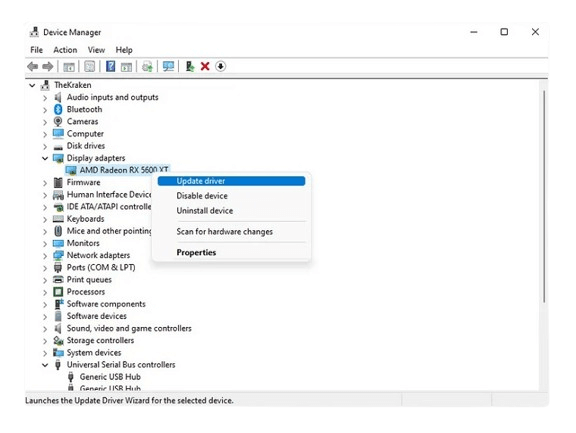The height and width of the screenshot is (433, 576).
Task: Click the red X uninstall device icon
Action: pyautogui.click(x=205, y=66)
